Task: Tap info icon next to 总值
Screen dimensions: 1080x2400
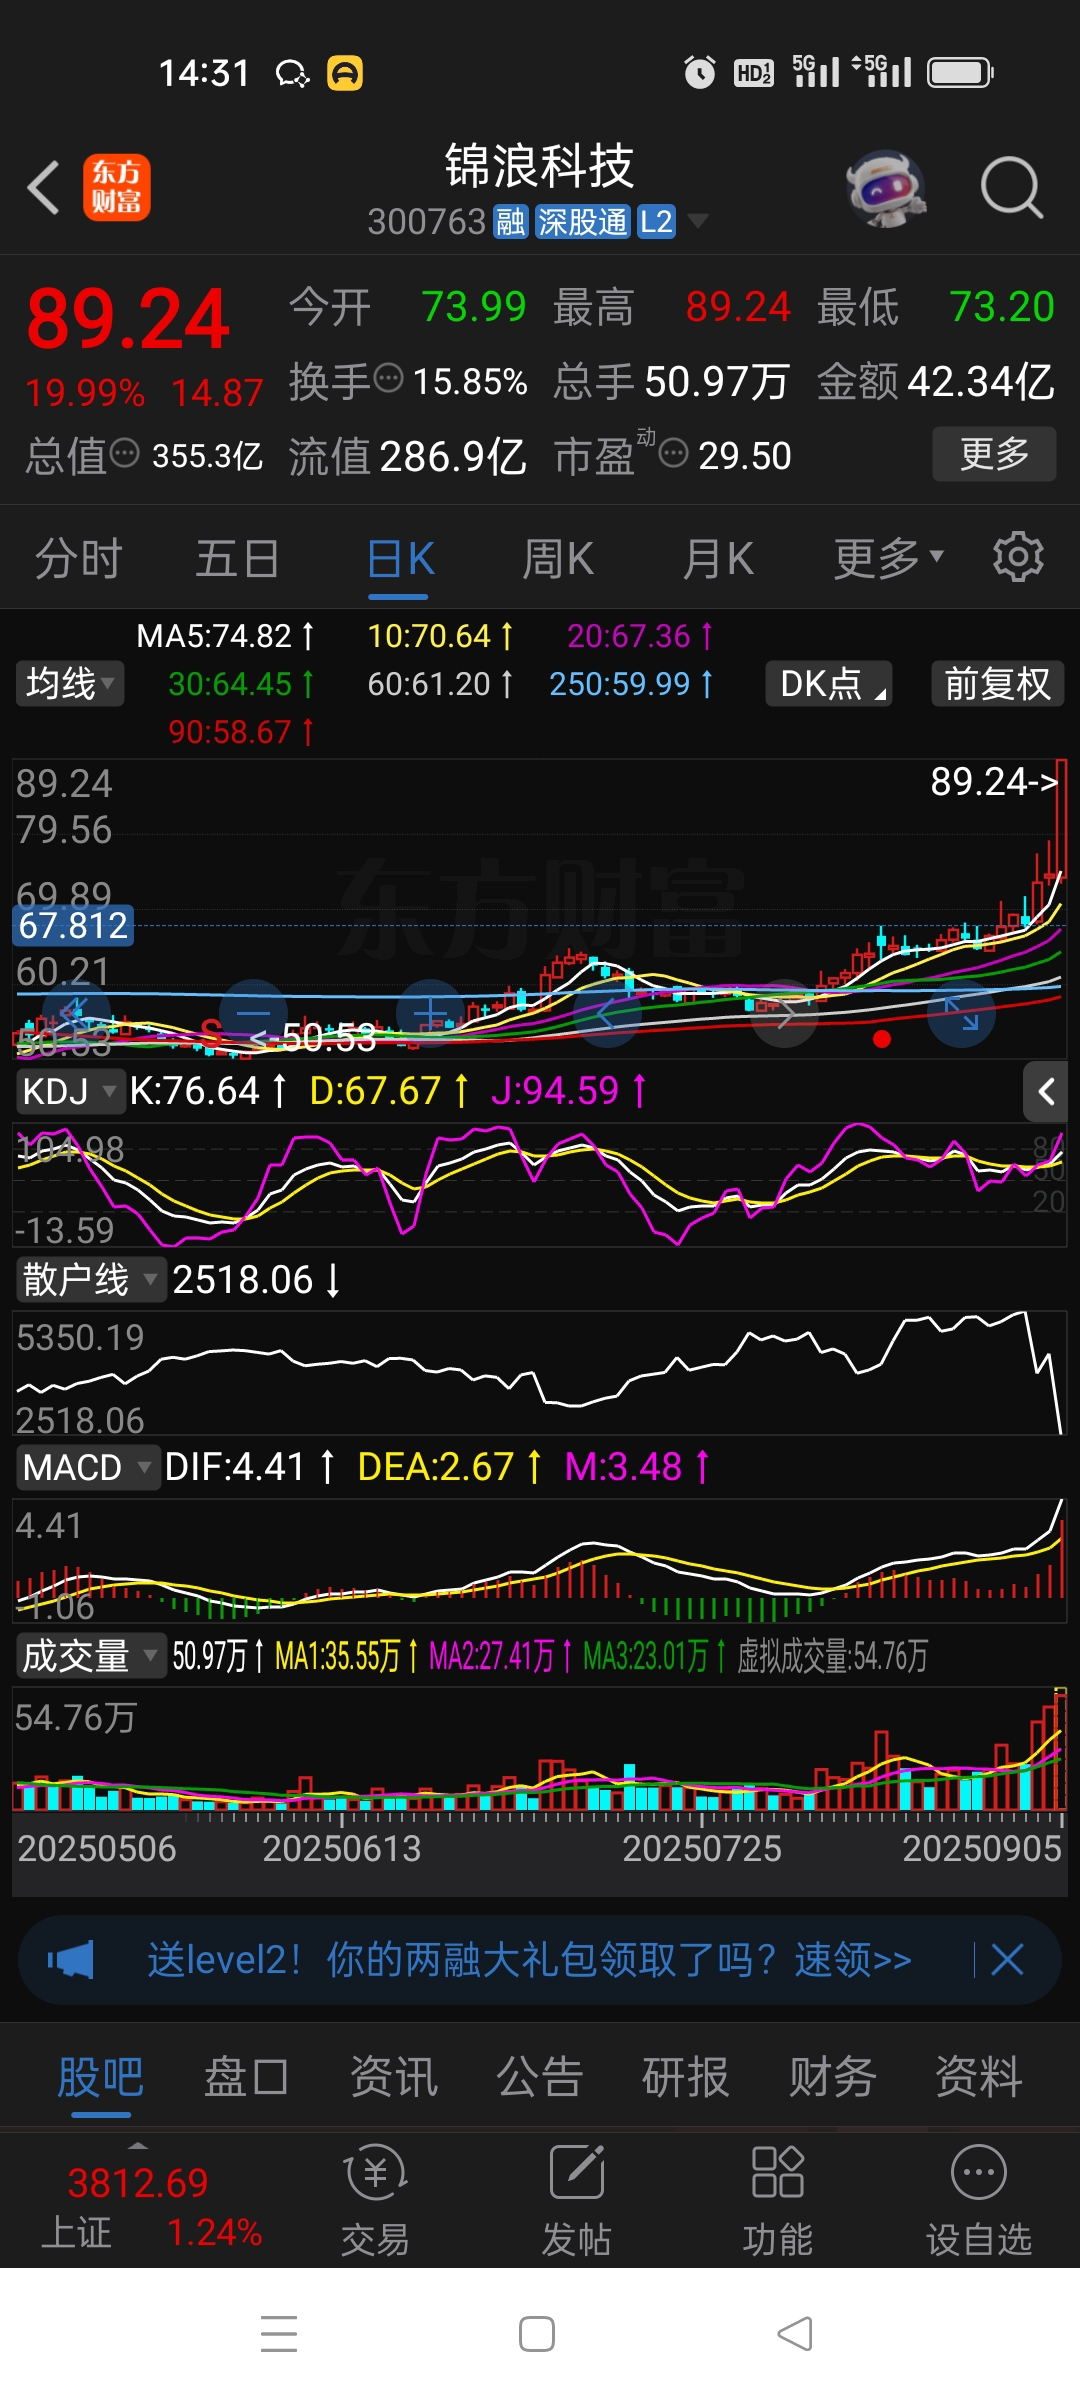Action: pyautogui.click(x=124, y=454)
